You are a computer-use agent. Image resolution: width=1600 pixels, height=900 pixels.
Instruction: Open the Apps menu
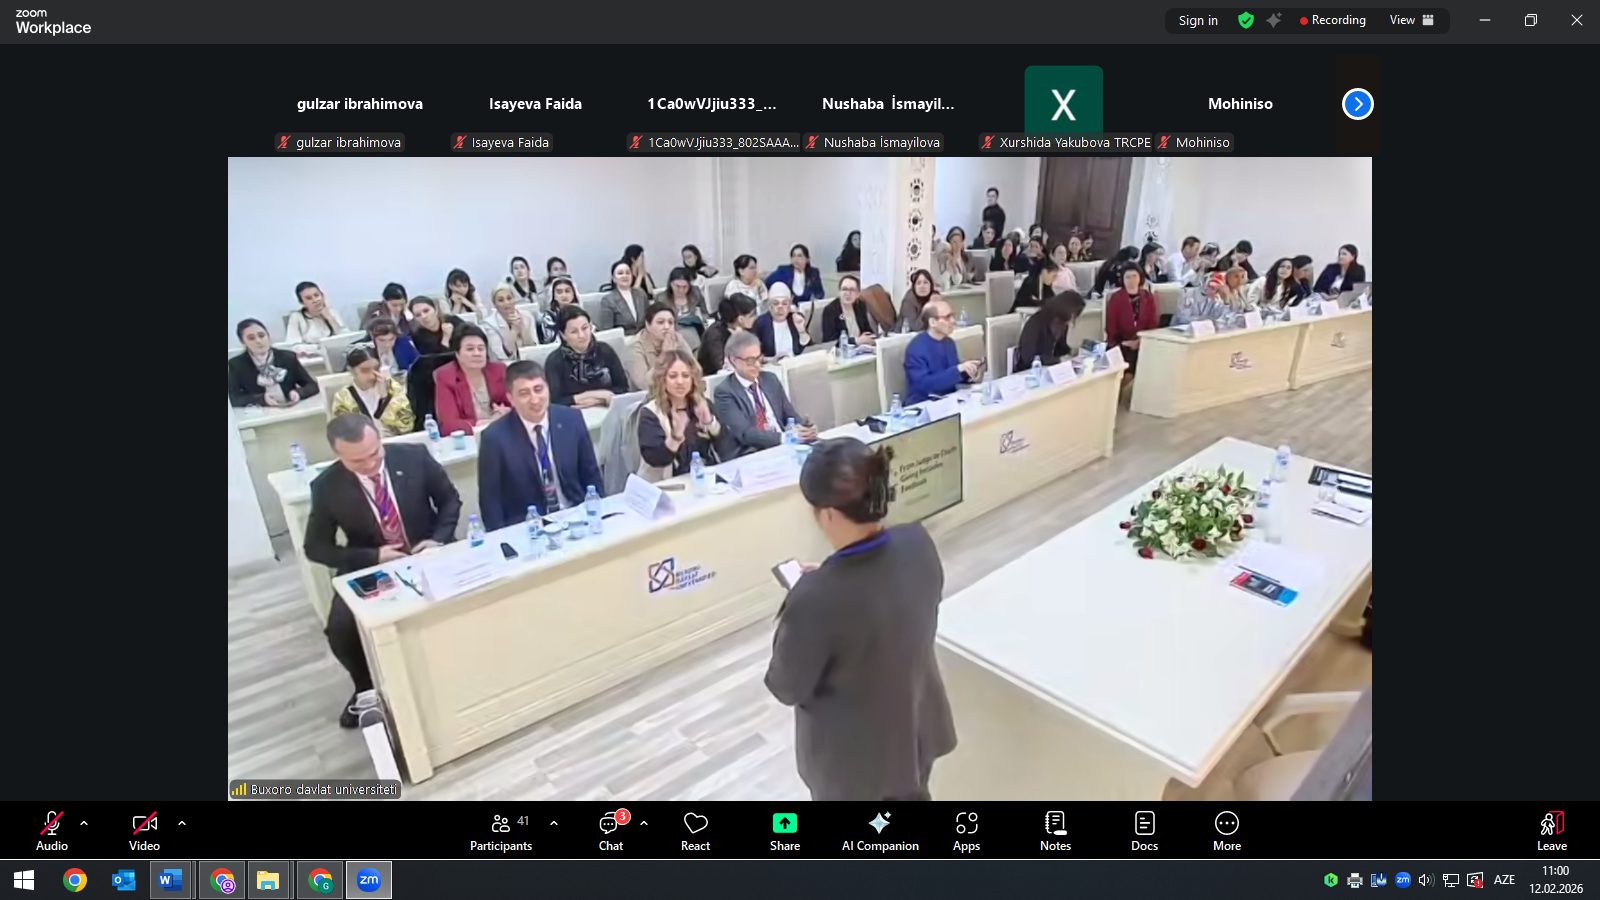click(x=966, y=830)
